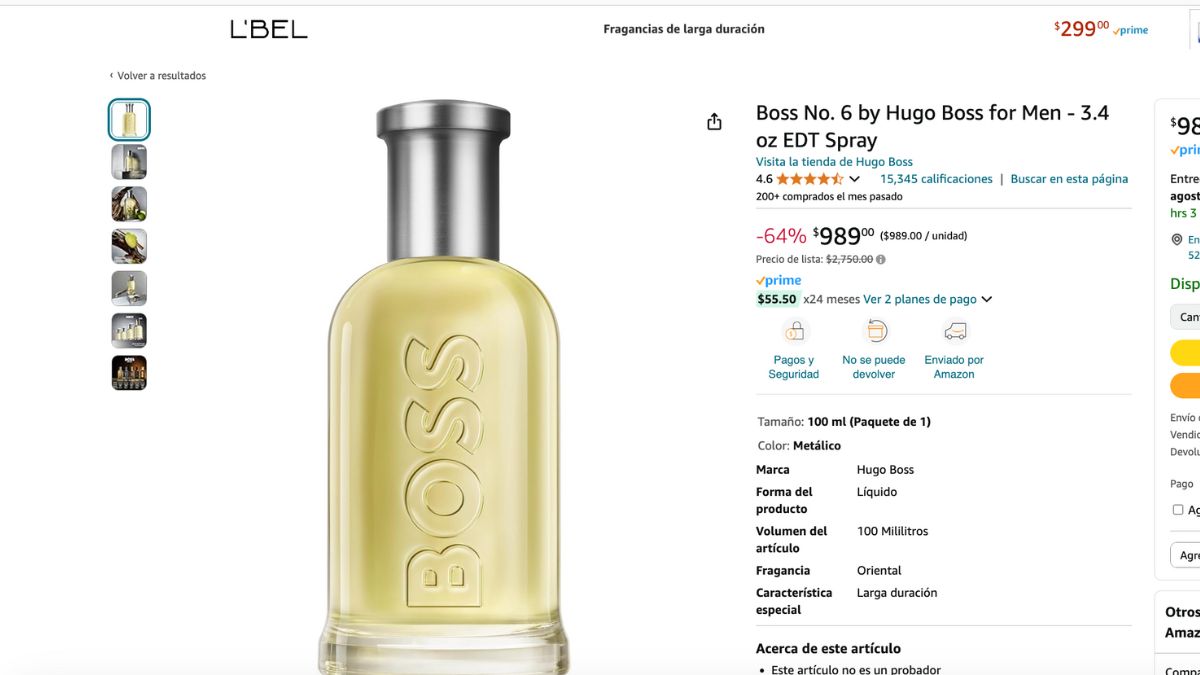Open the quantity dropdown in buy box
Viewport: 1200px width, 675px height.
coord(1186,317)
